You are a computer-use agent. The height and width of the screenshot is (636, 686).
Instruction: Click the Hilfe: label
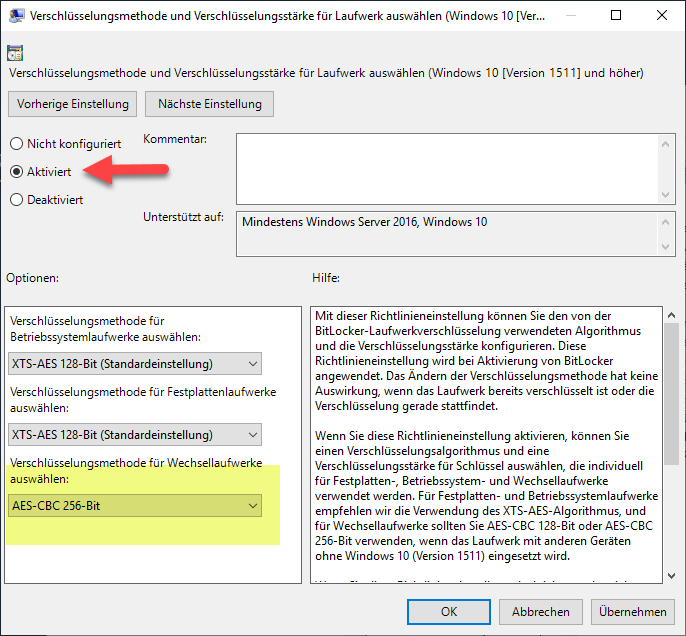click(326, 278)
